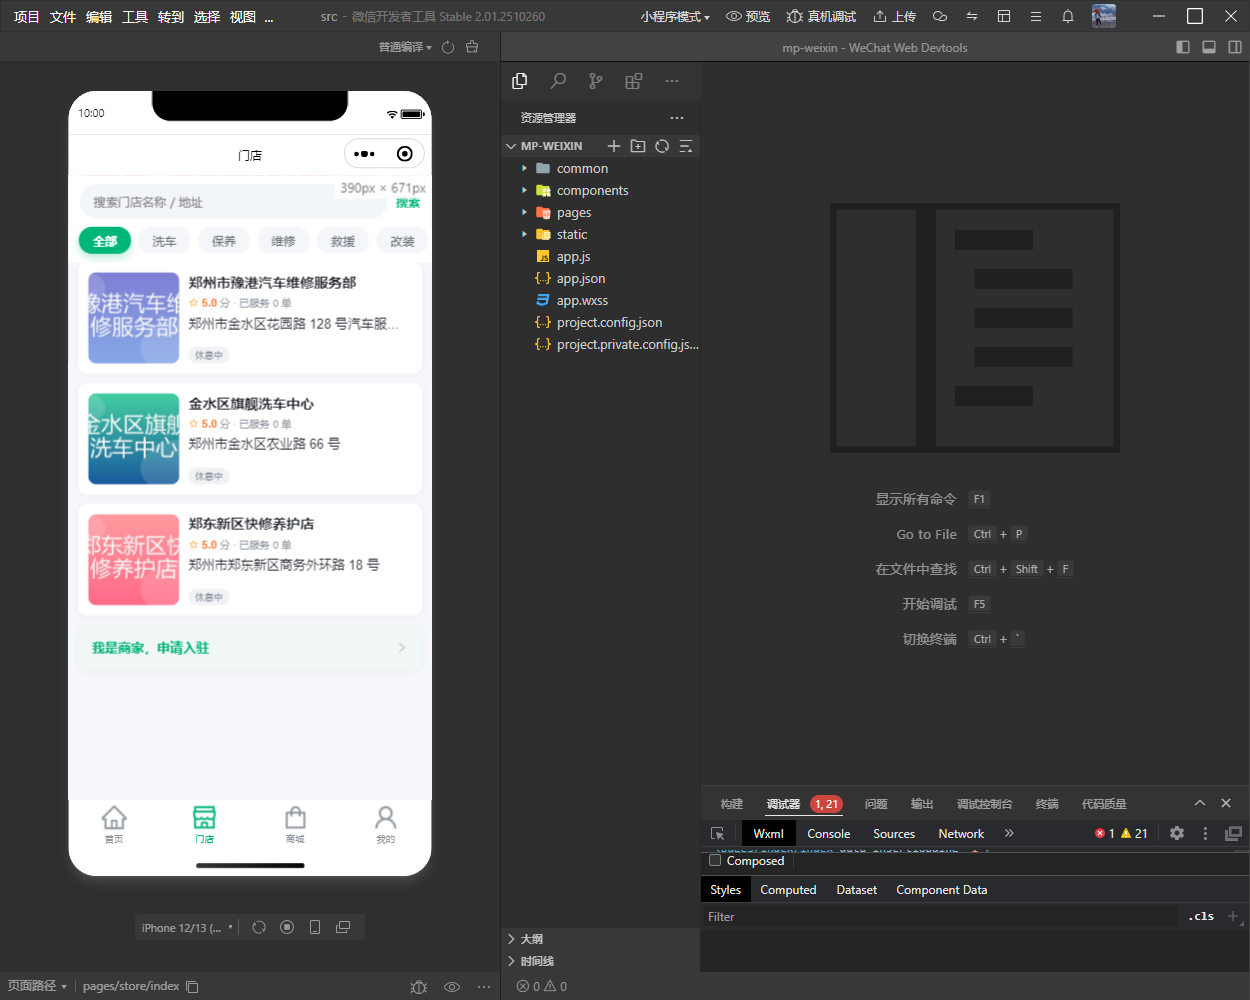Select the 洗车 category chip
The width and height of the screenshot is (1250, 1000).
[x=164, y=241]
